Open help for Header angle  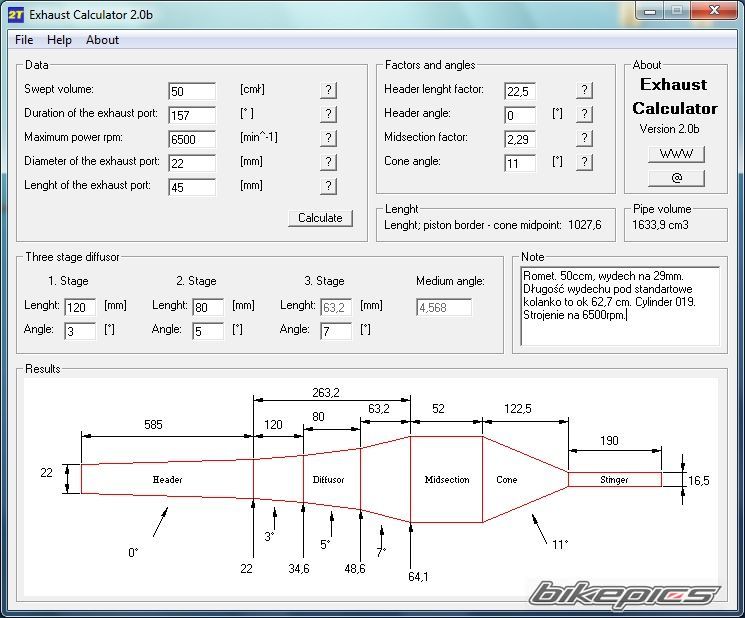click(x=585, y=114)
